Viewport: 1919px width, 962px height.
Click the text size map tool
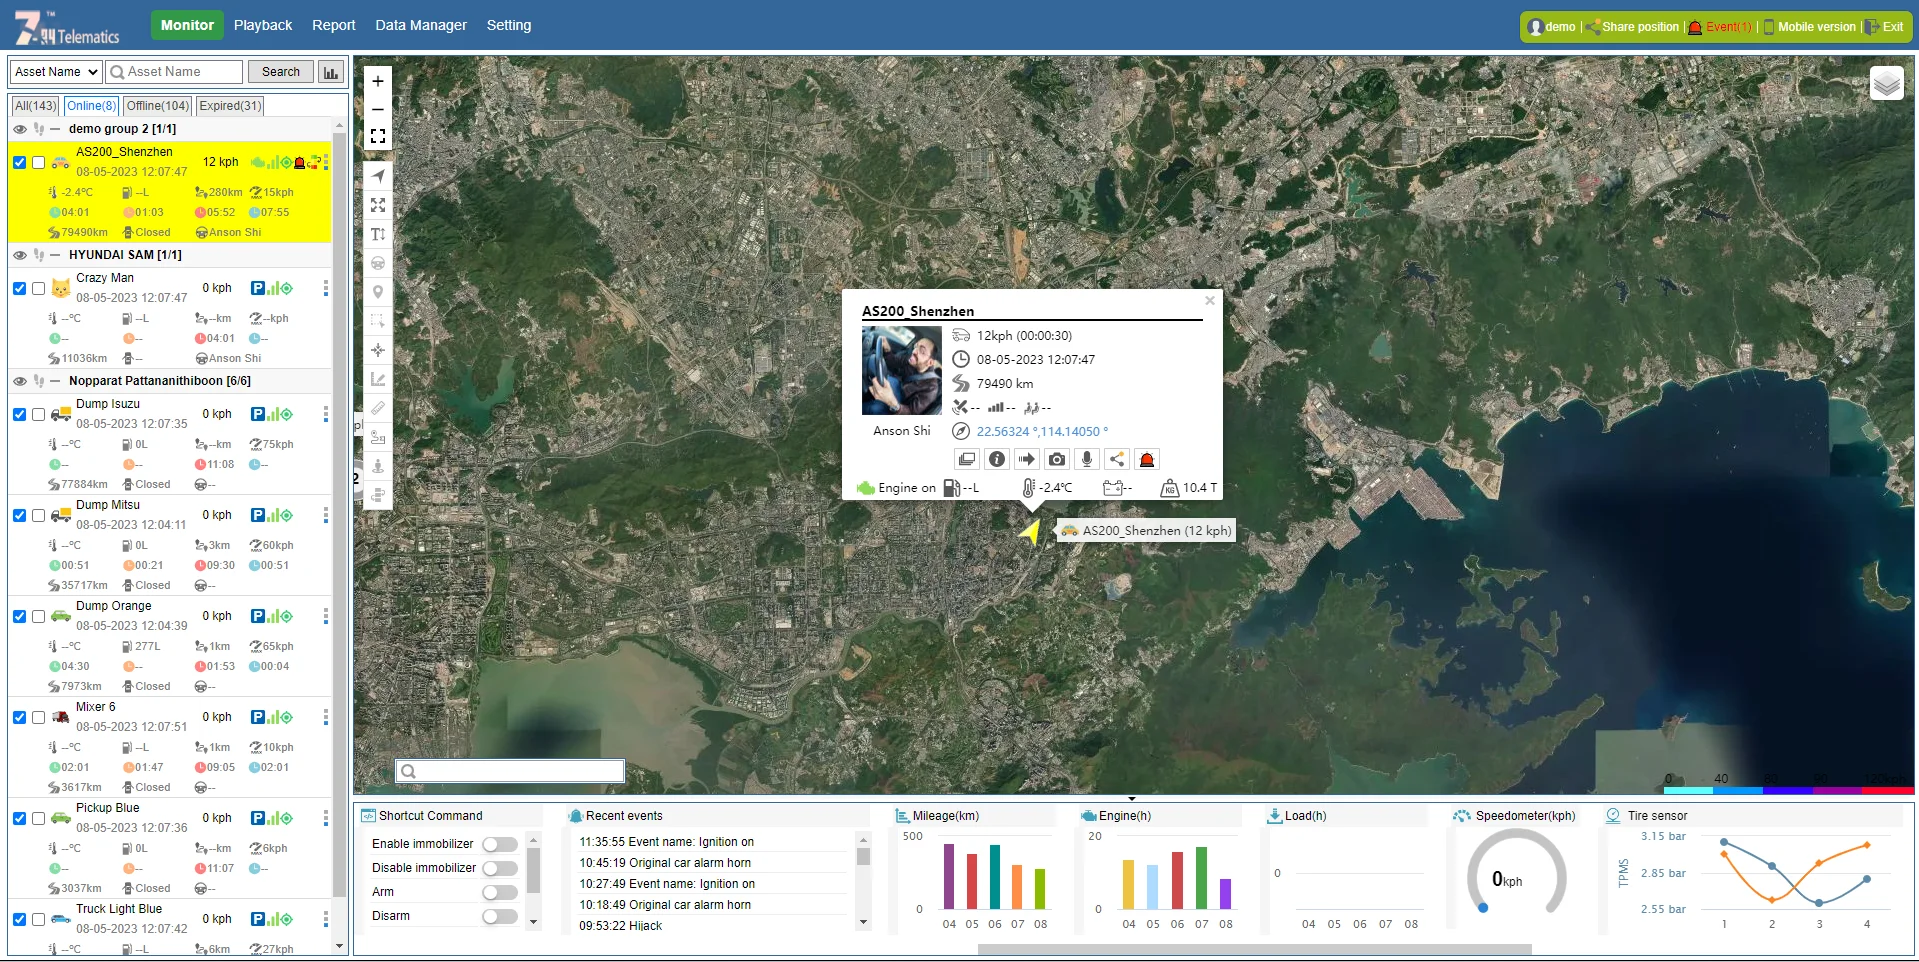(378, 234)
